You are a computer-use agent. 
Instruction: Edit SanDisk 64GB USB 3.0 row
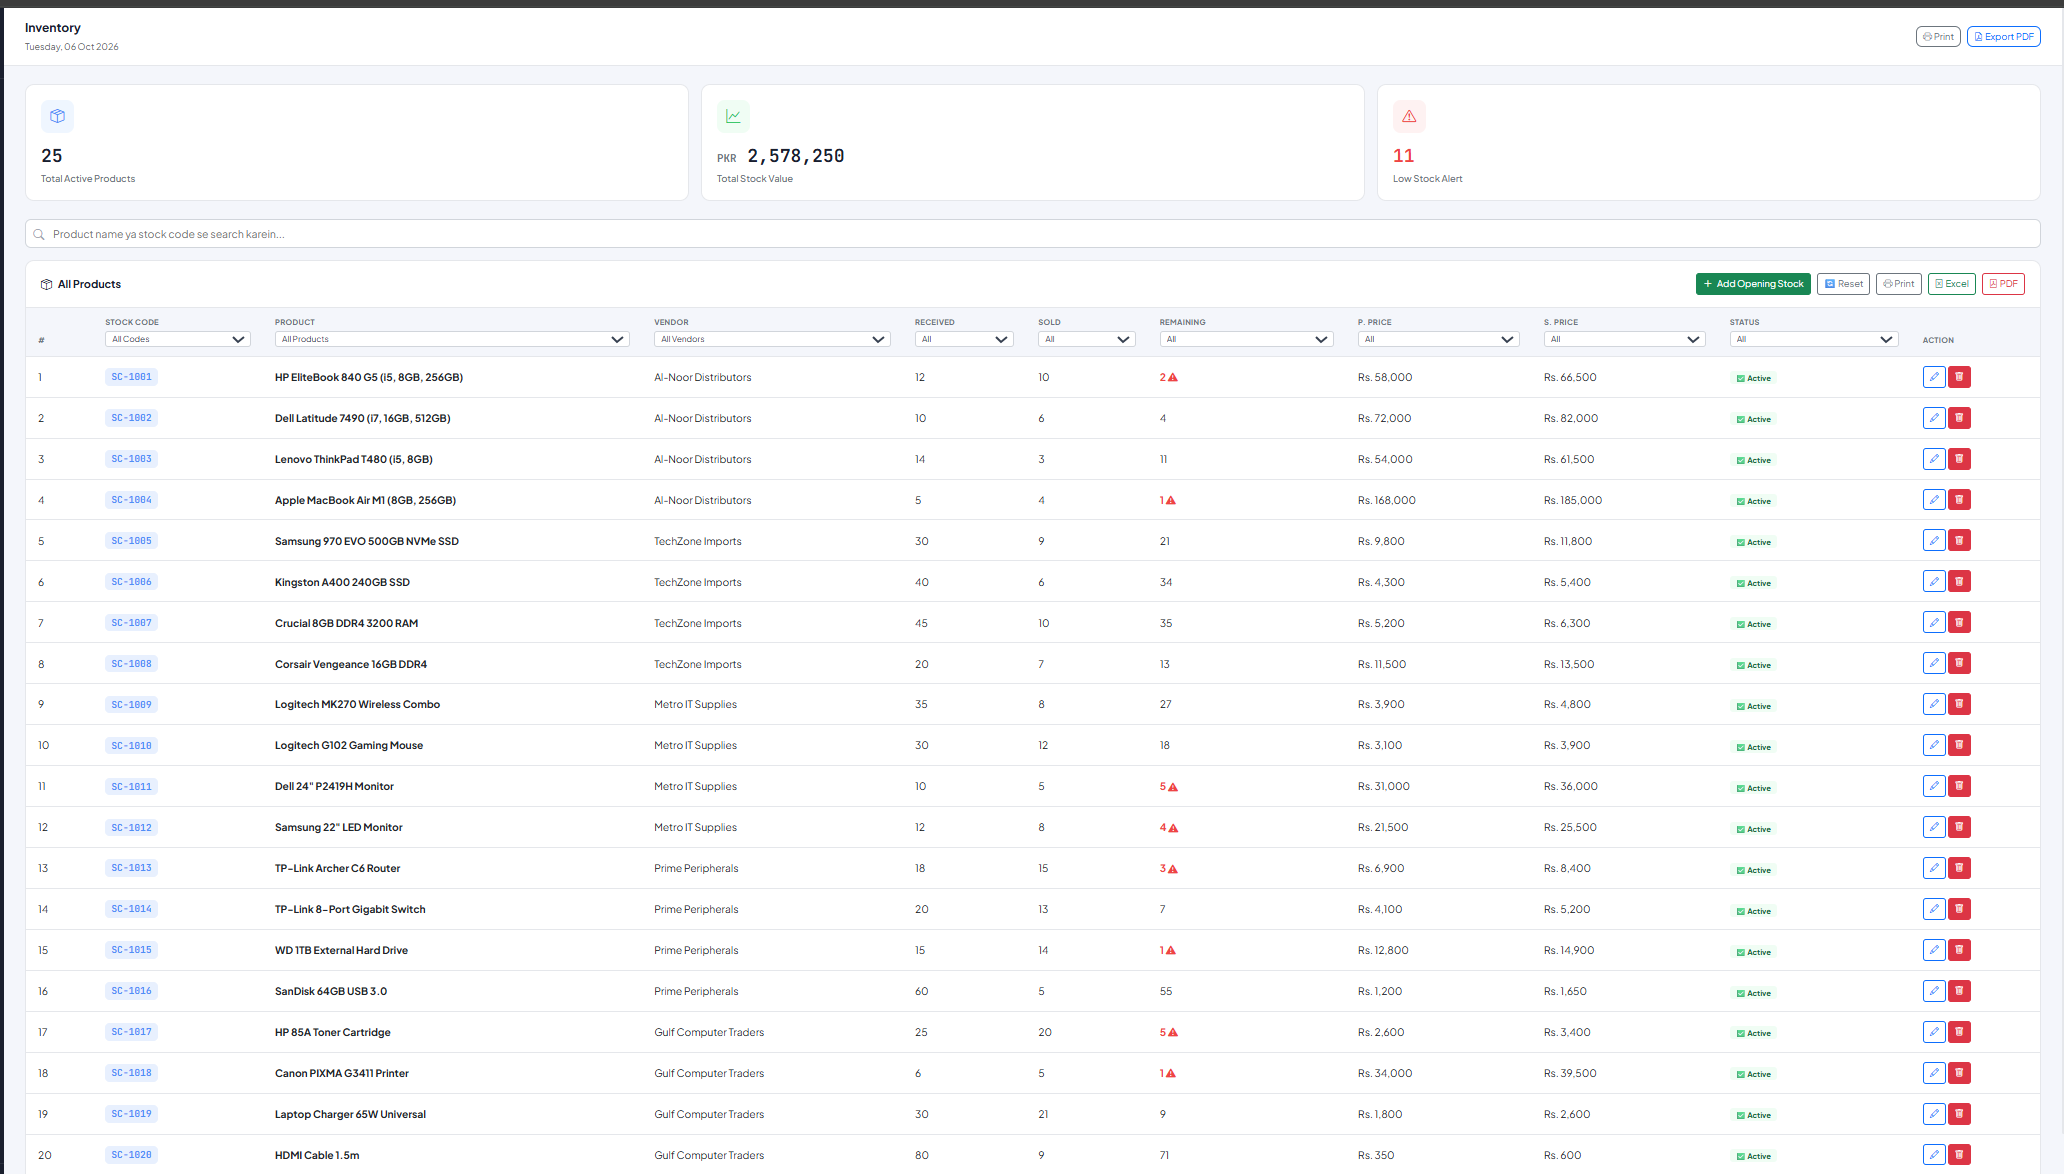click(1934, 991)
